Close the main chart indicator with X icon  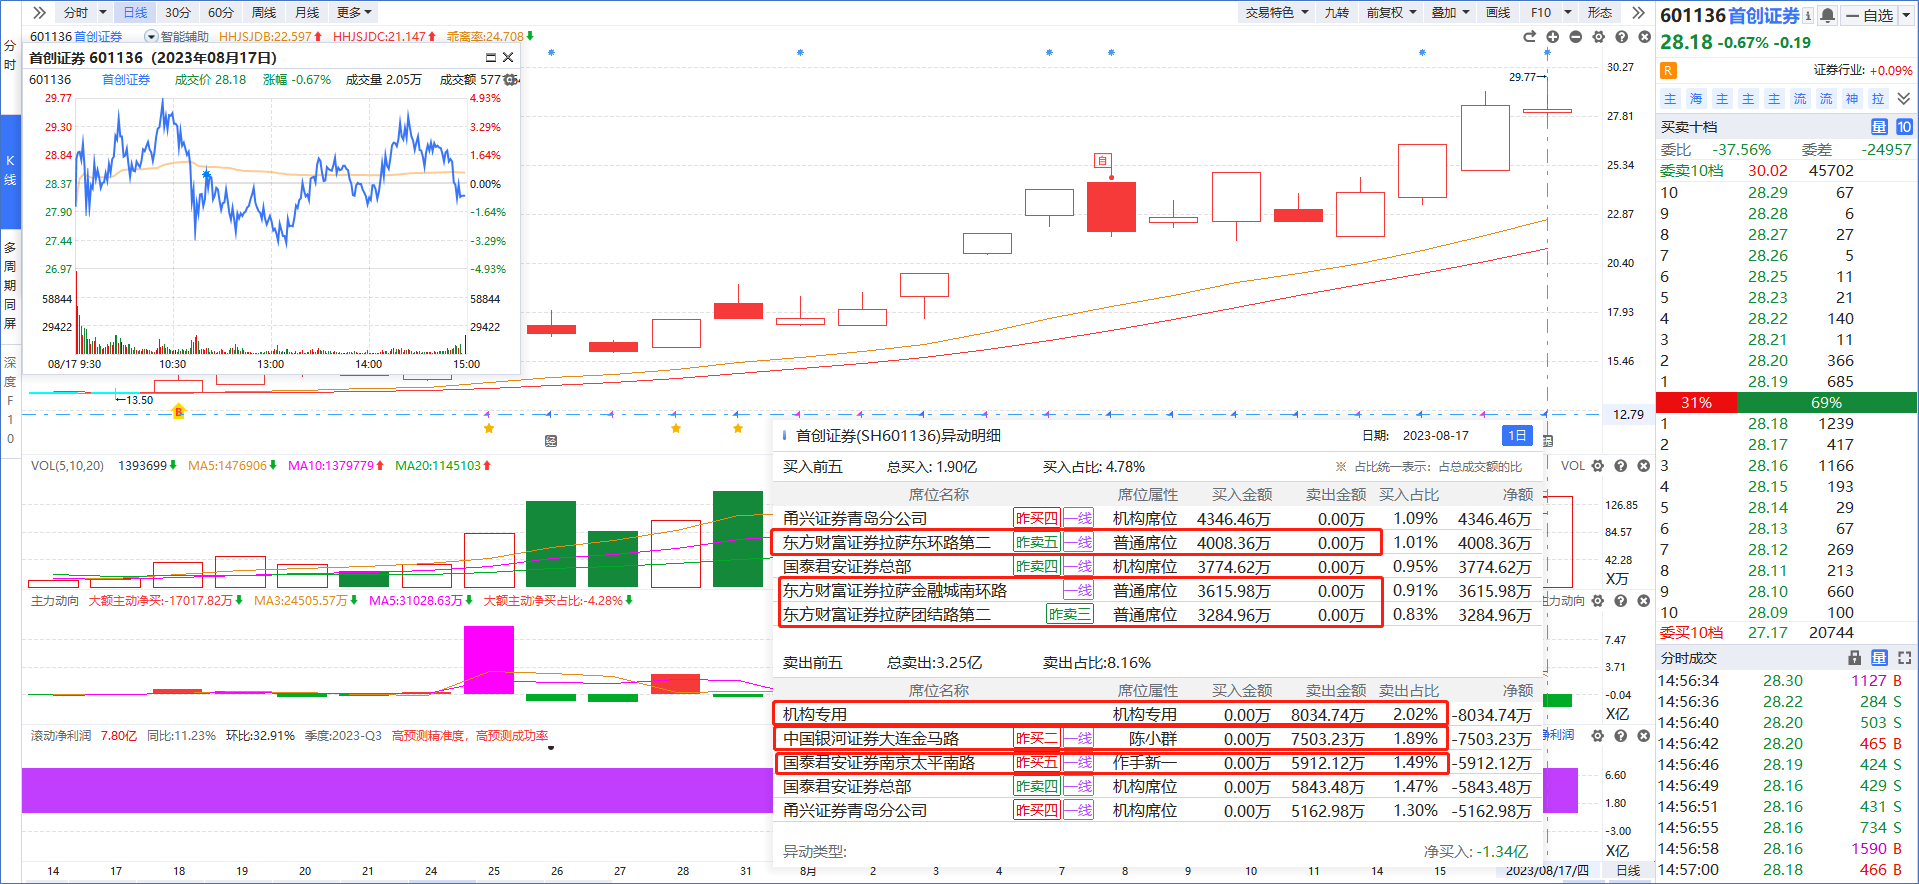click(x=1644, y=37)
